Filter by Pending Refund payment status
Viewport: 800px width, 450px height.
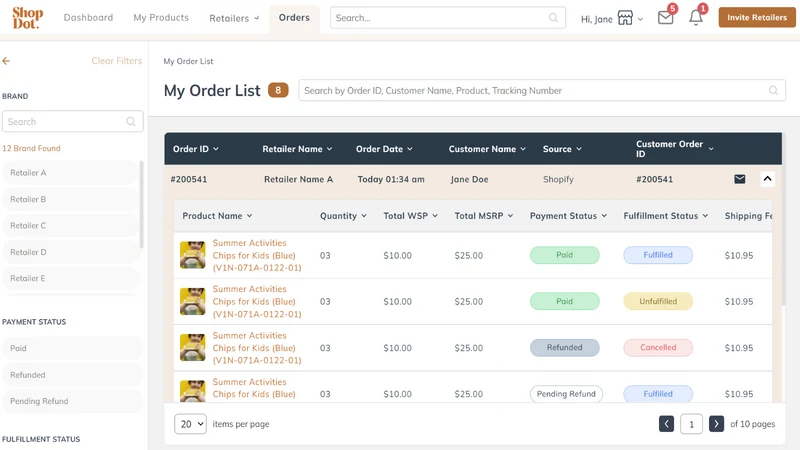(72, 402)
